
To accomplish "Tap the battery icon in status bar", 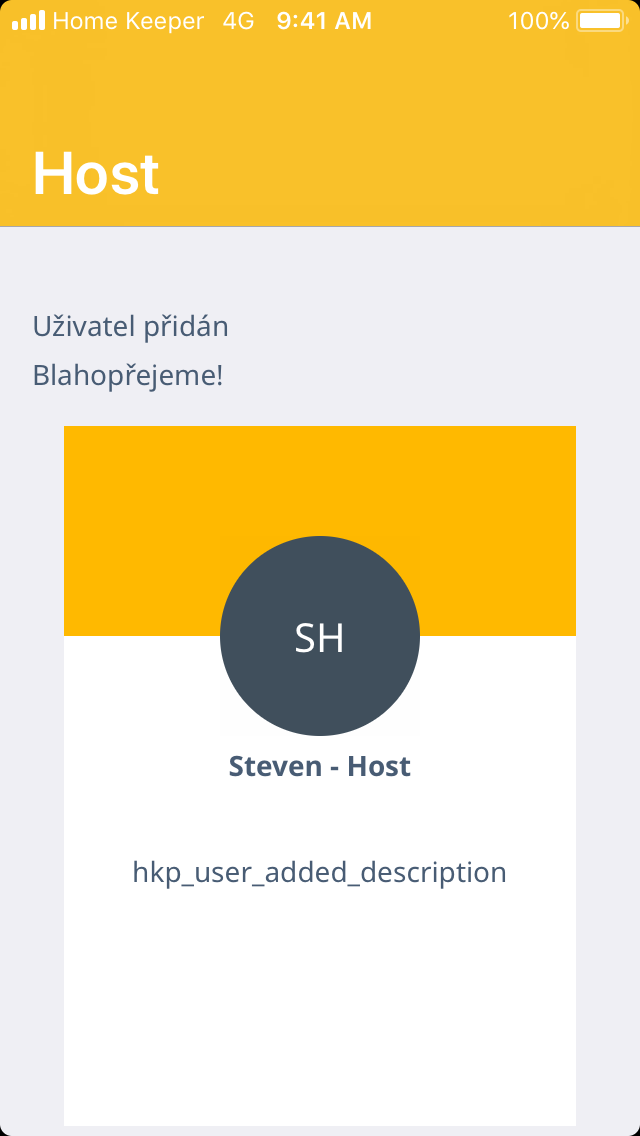I will (600, 20).
